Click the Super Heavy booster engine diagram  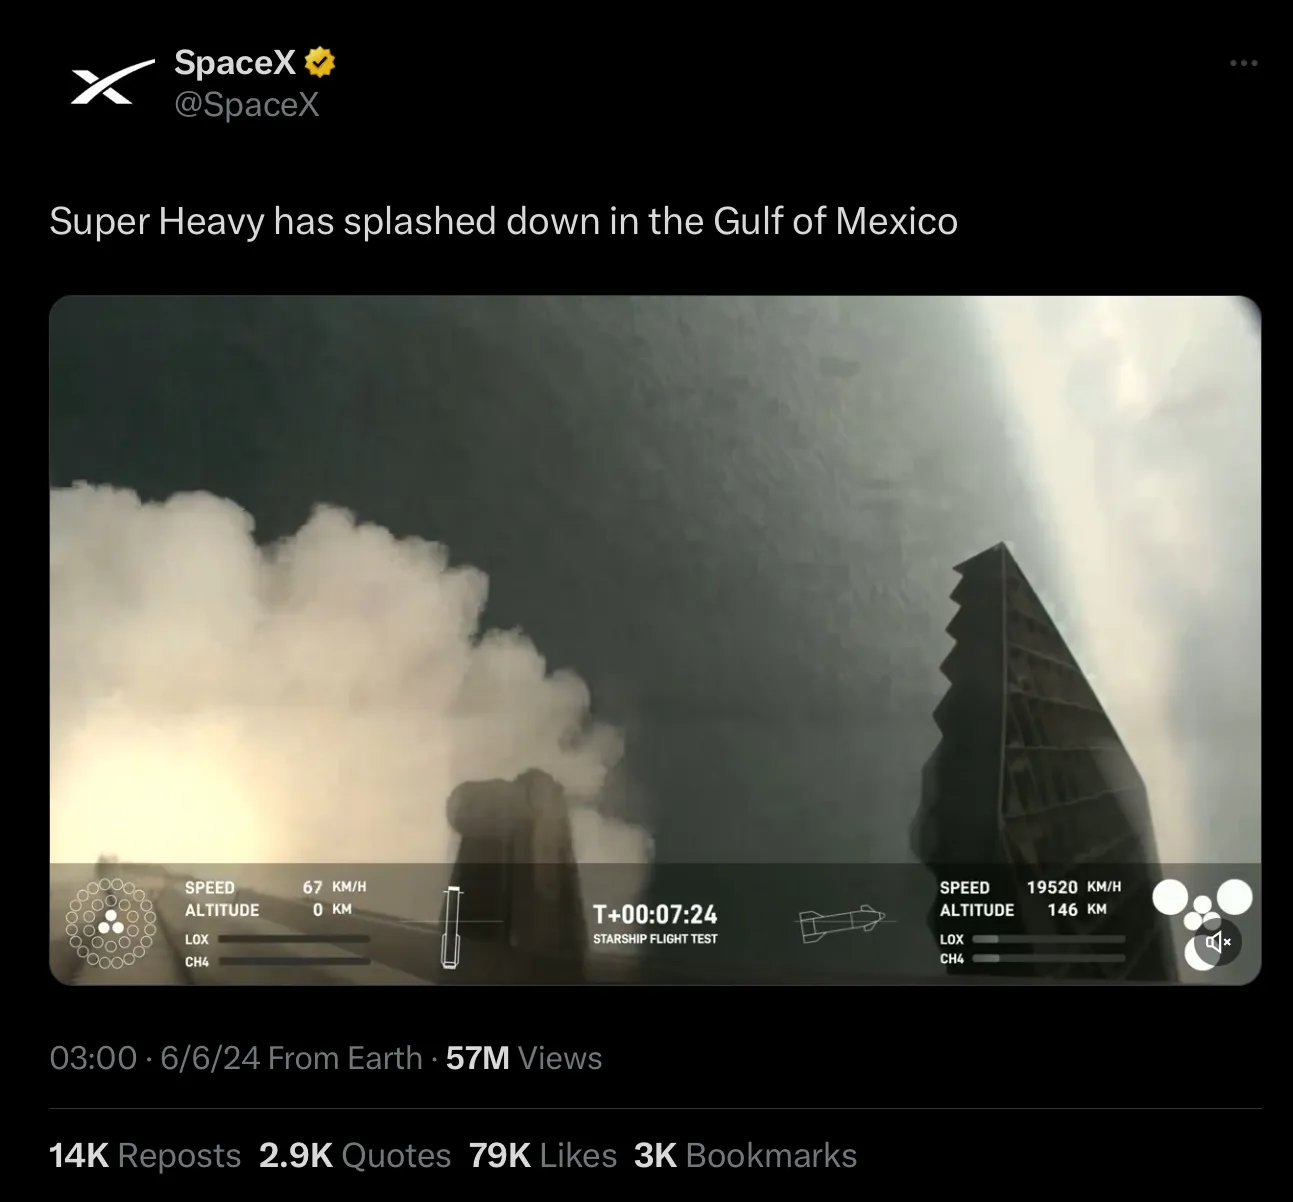tap(110, 923)
